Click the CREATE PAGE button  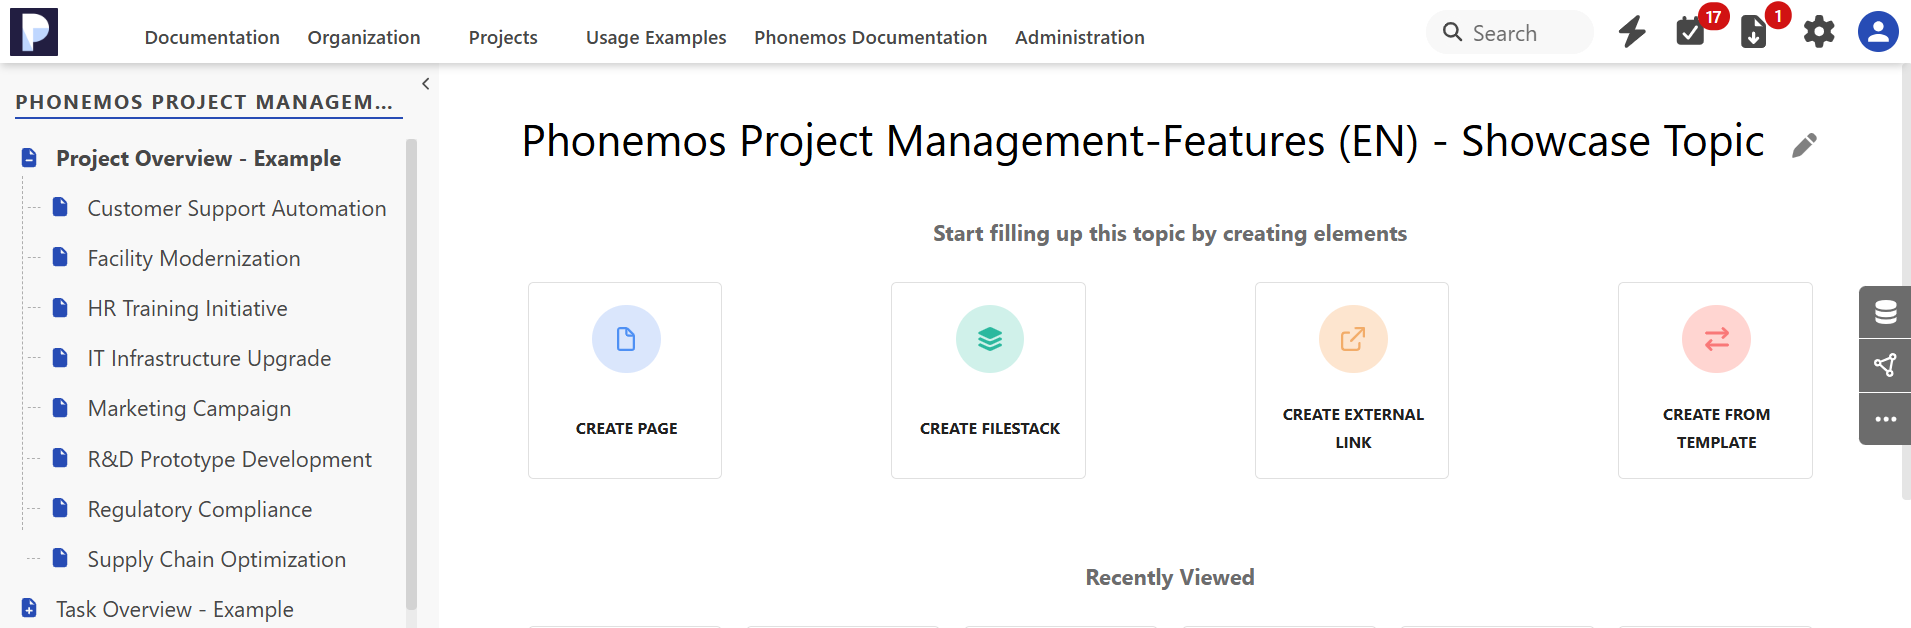625,380
